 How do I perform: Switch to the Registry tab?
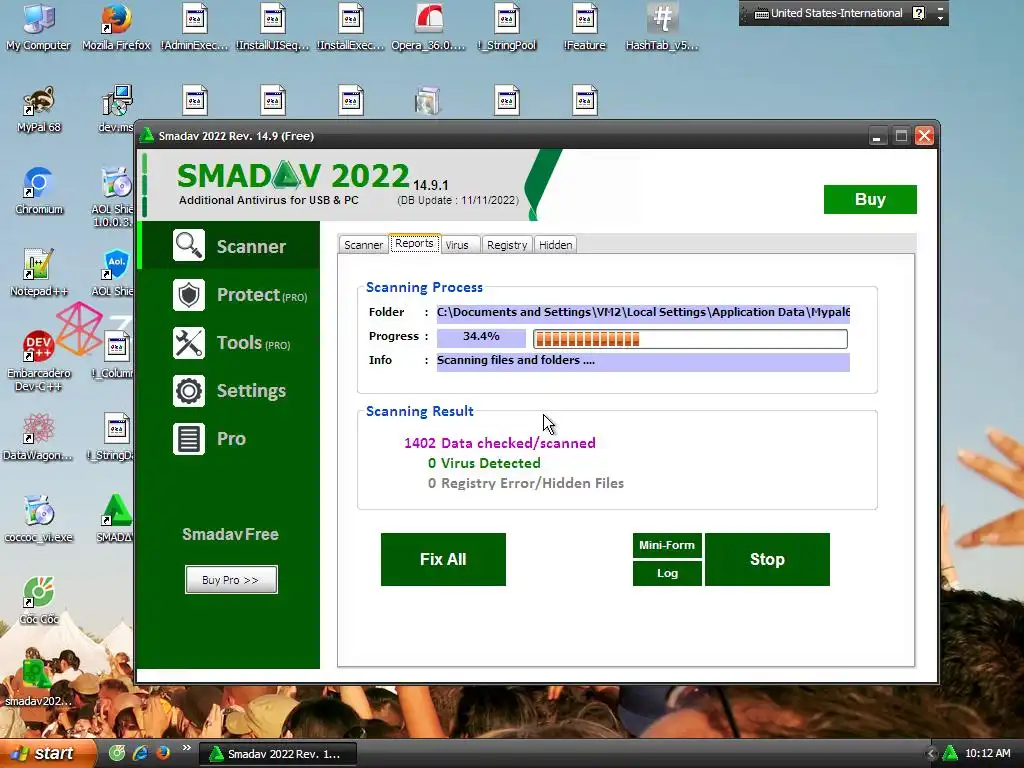coord(507,245)
